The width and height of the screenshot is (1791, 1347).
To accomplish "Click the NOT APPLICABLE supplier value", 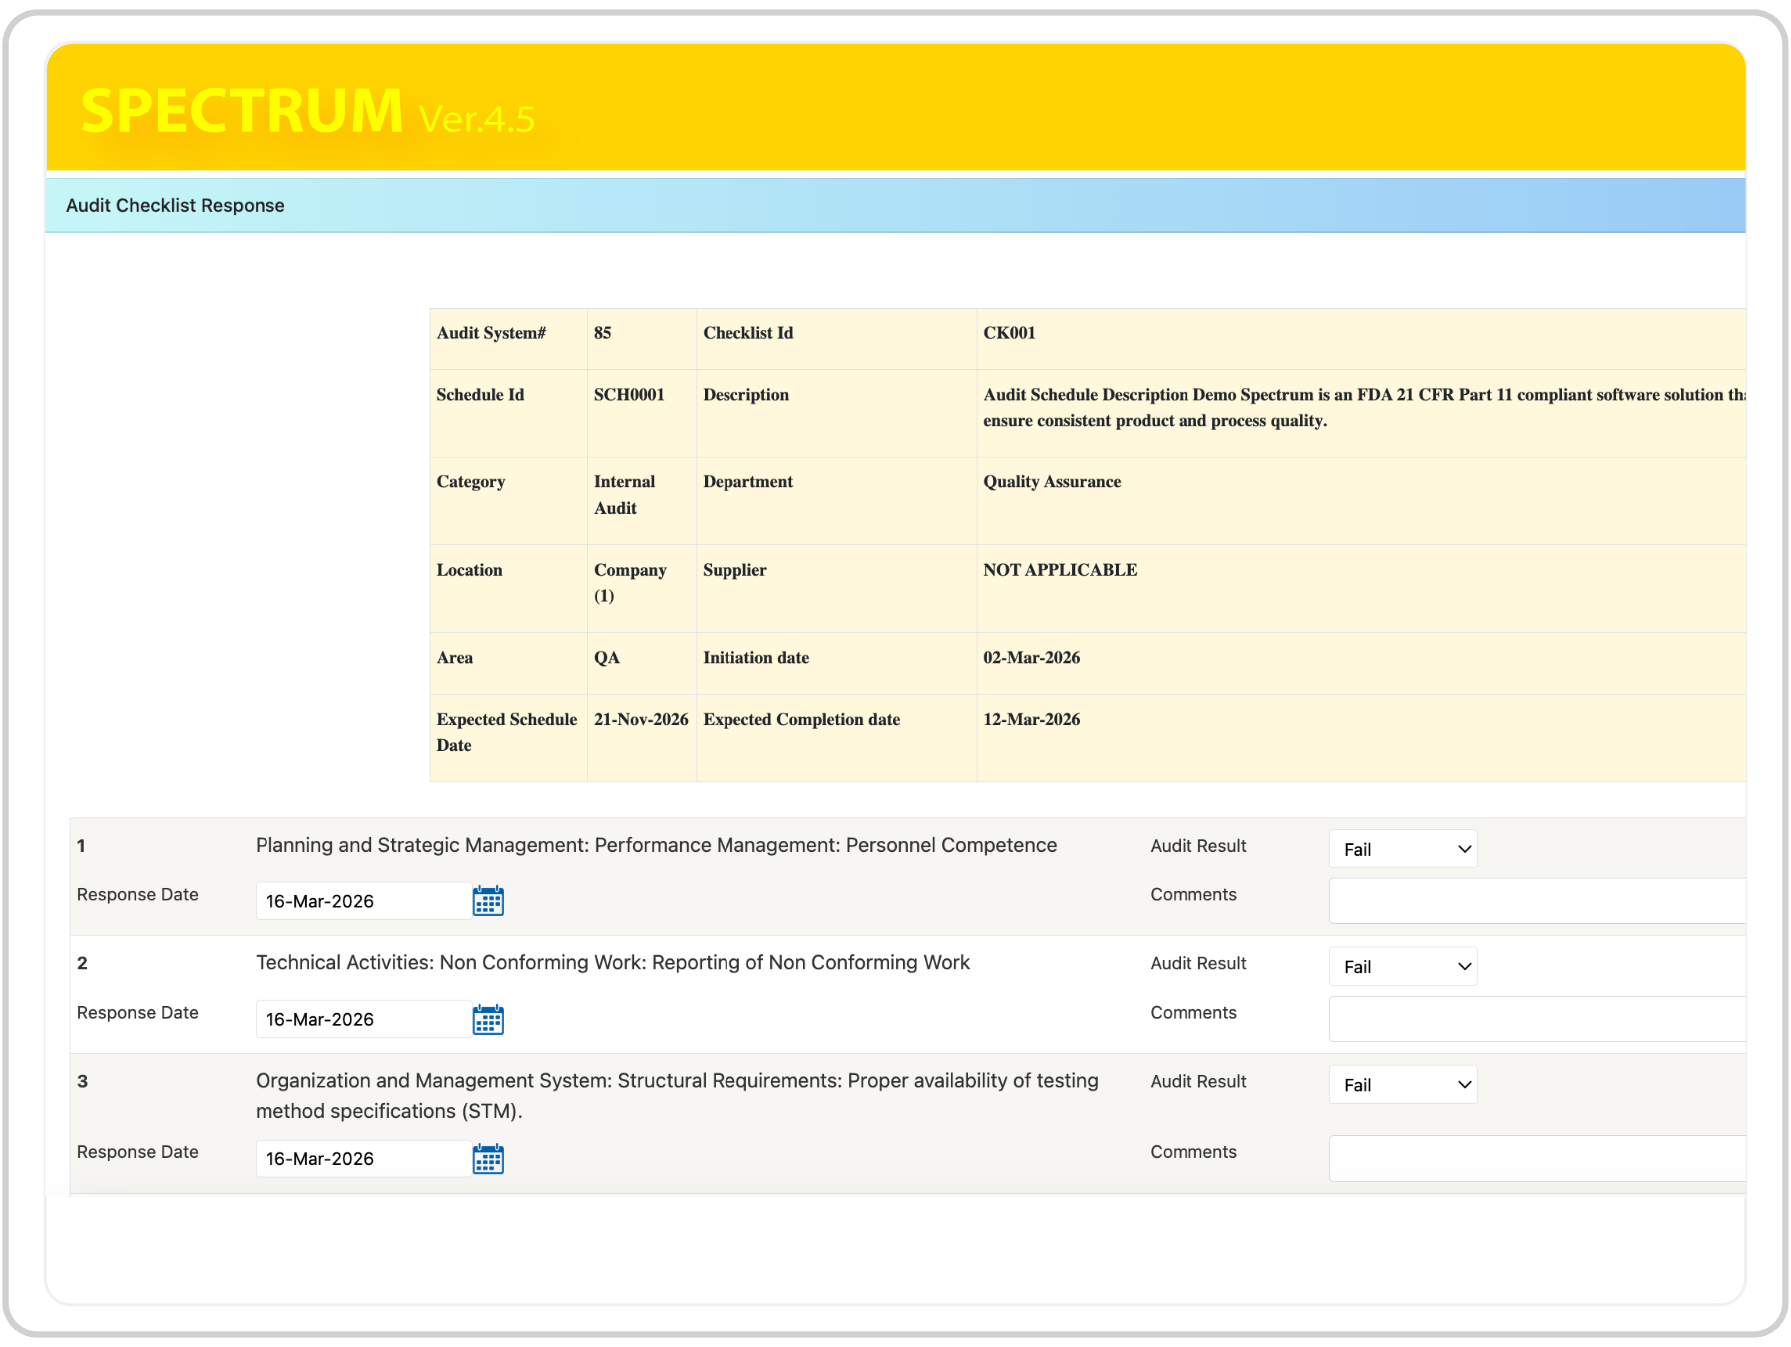I will [1060, 570].
